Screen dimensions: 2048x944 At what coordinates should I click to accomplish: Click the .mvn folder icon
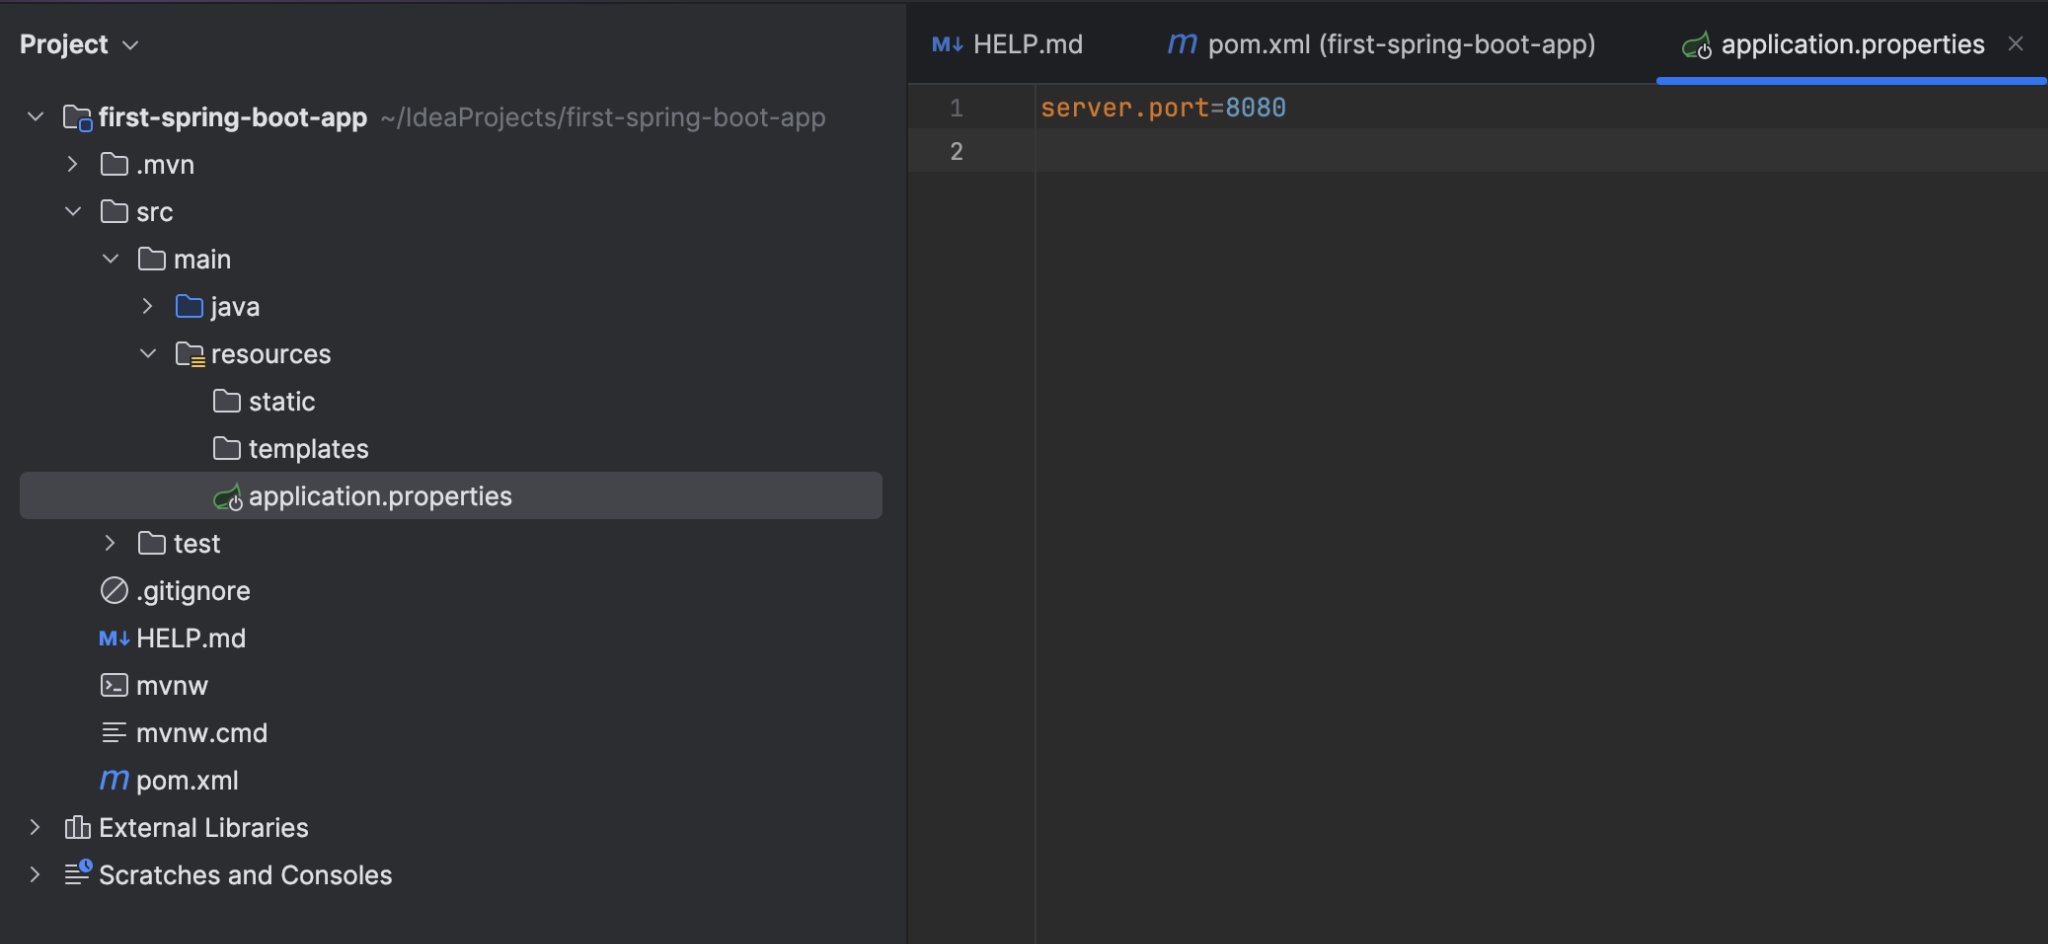coord(114,164)
